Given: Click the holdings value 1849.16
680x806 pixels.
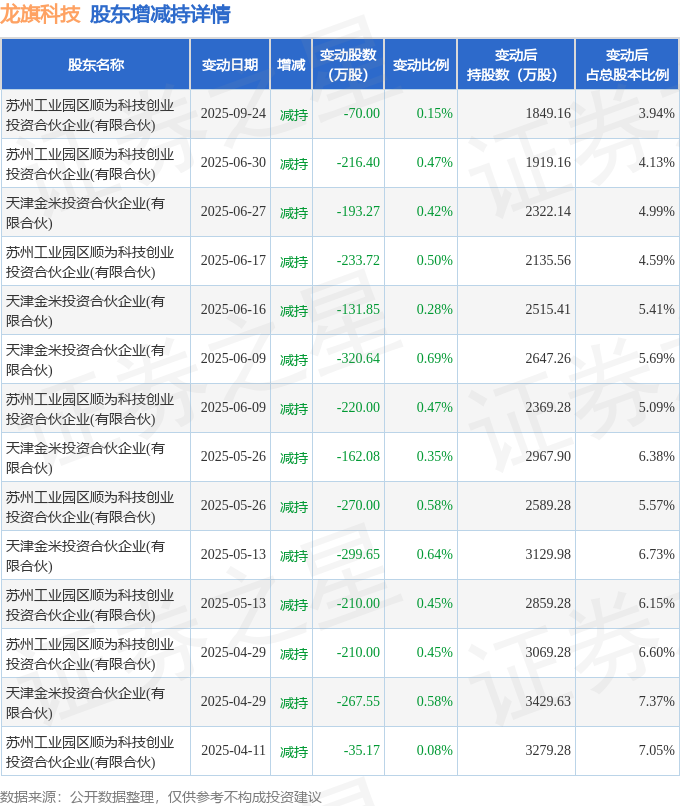Looking at the screenshot, I should (x=548, y=114).
